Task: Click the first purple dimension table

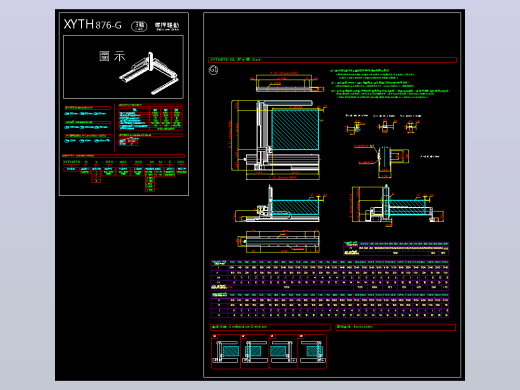Action: [x=330, y=275]
